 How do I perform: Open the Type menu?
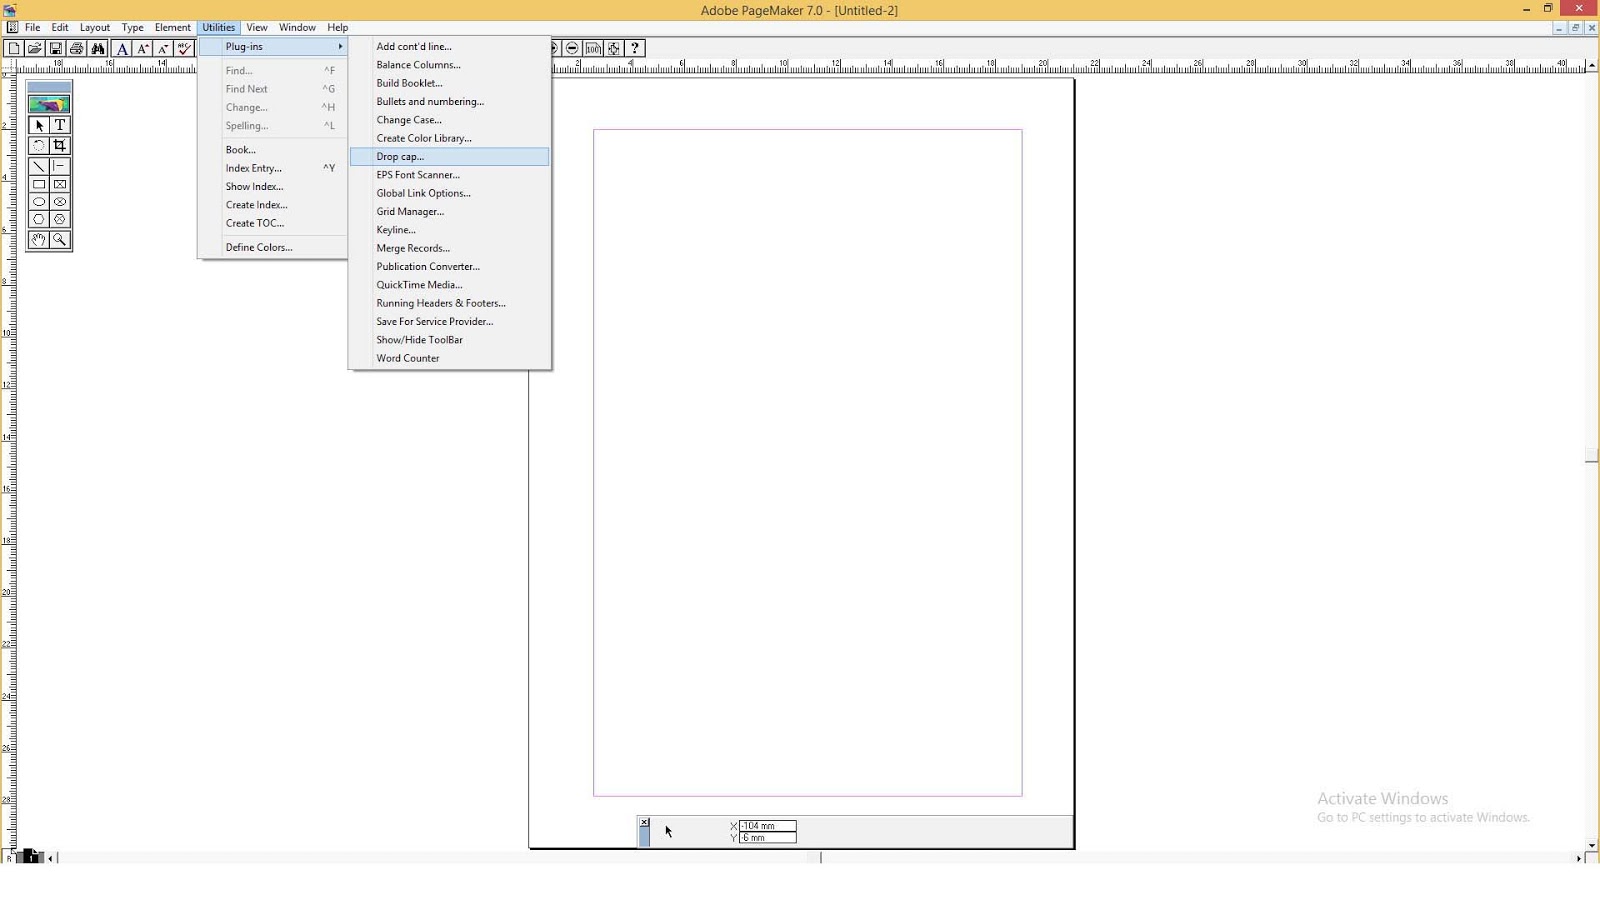point(133,28)
